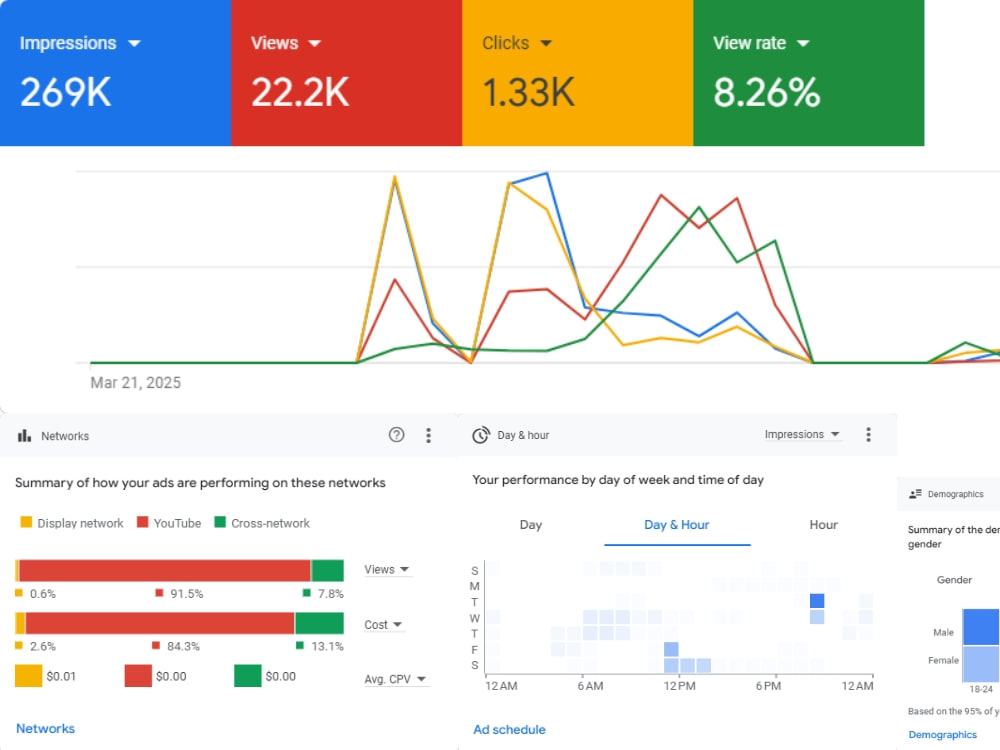Click the green Cross-network segment in Cost bar
This screenshot has width=1000, height=750.
tap(320, 623)
